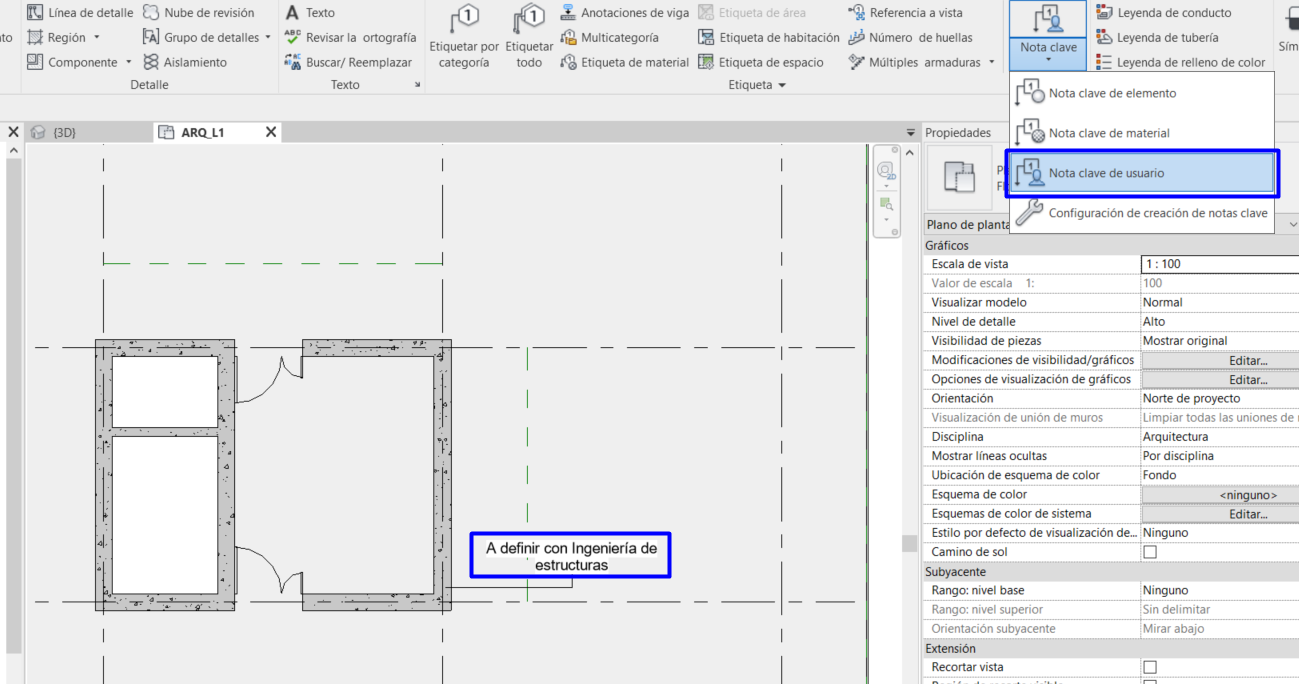
Task: Select Leyenda de relleno de color
Action: pos(1180,62)
